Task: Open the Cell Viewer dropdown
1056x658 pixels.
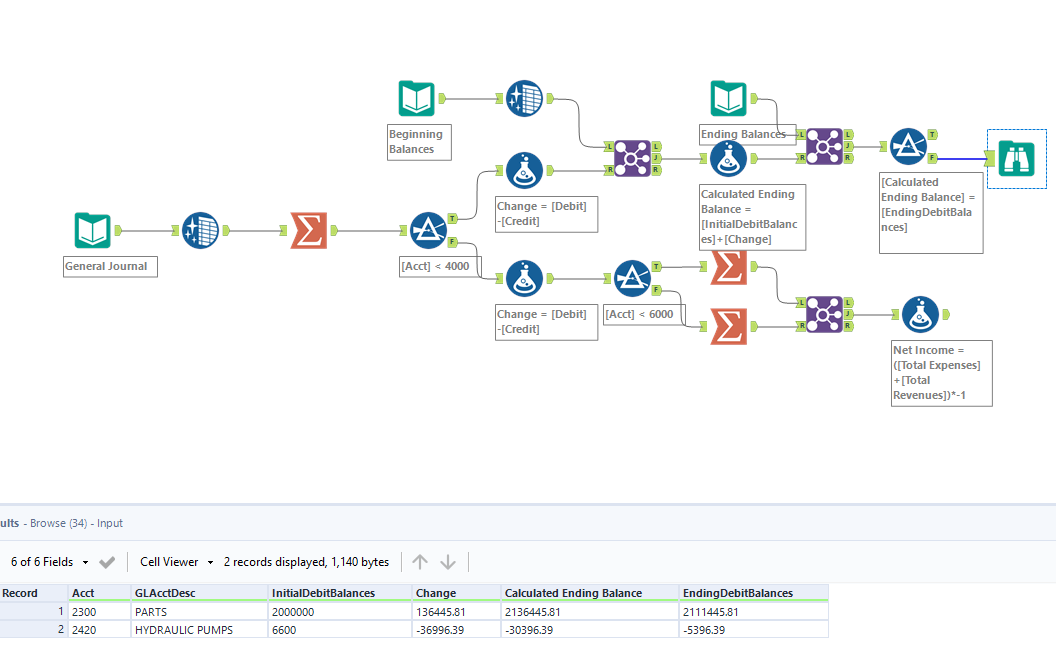Action: pos(176,562)
